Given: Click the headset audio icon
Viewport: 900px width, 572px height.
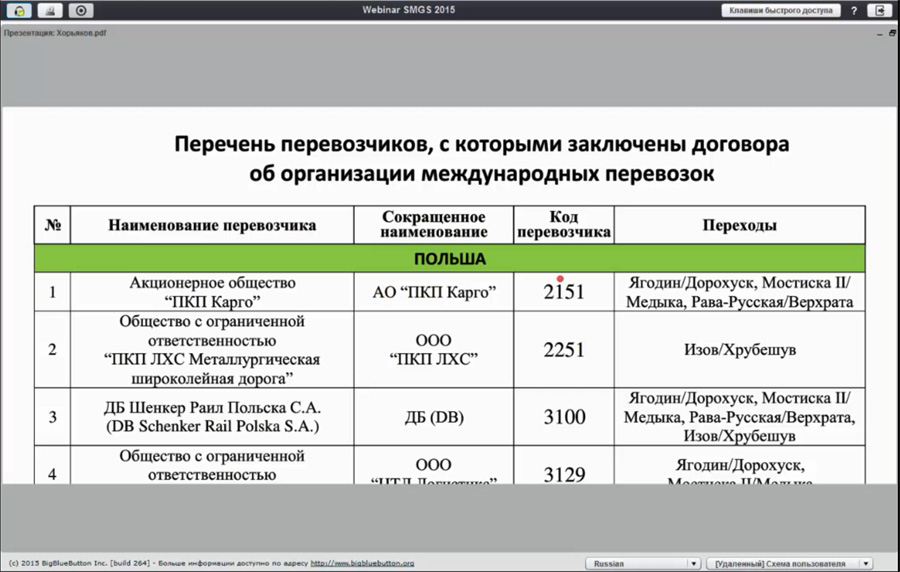Looking at the screenshot, I should point(19,10).
